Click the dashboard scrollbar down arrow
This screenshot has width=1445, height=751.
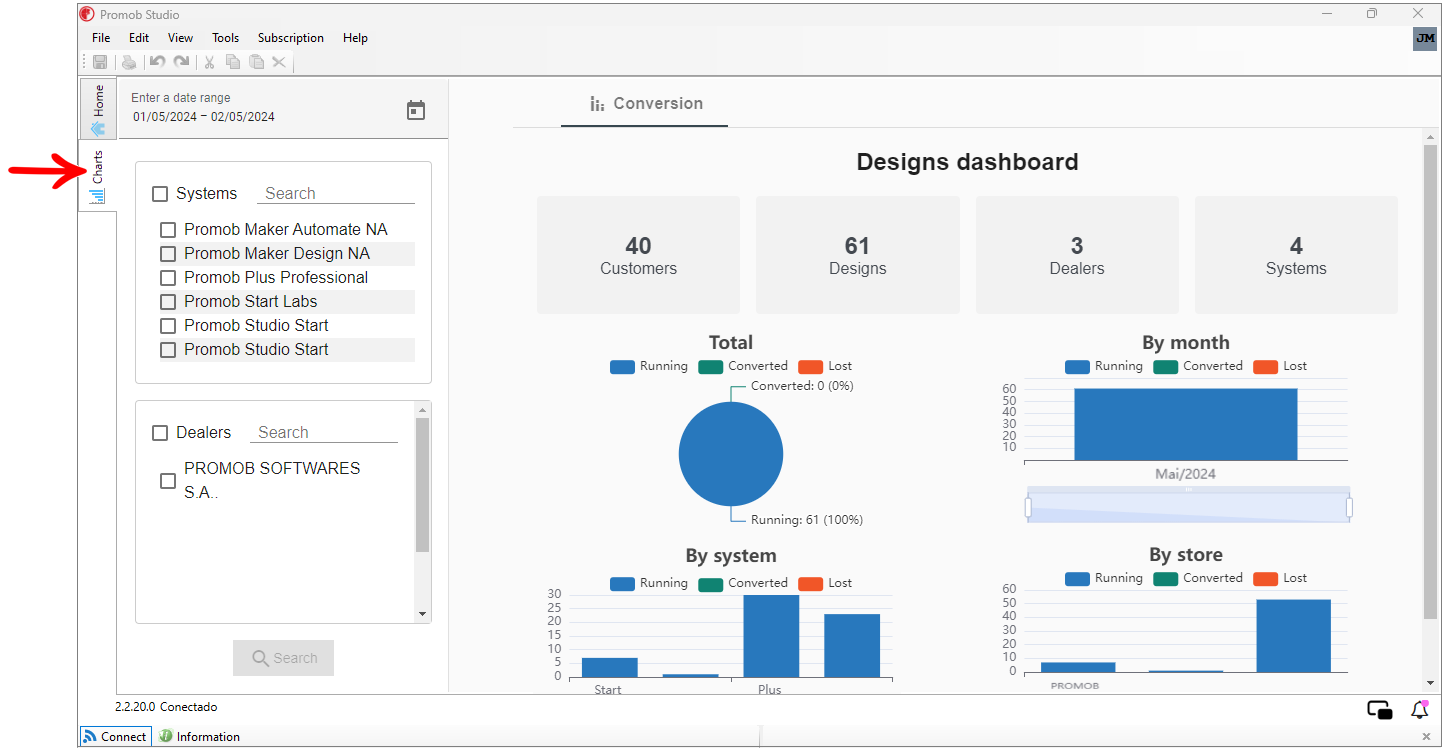[1430, 683]
